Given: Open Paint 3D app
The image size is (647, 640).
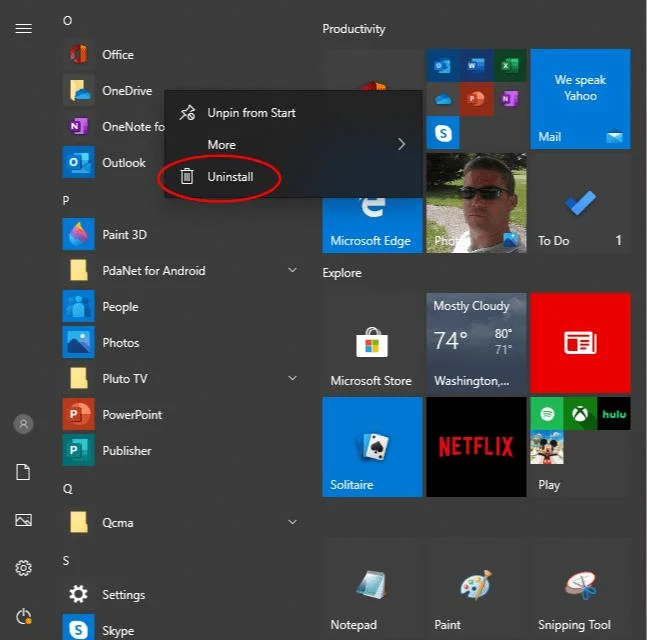Looking at the screenshot, I should (x=182, y=234).
